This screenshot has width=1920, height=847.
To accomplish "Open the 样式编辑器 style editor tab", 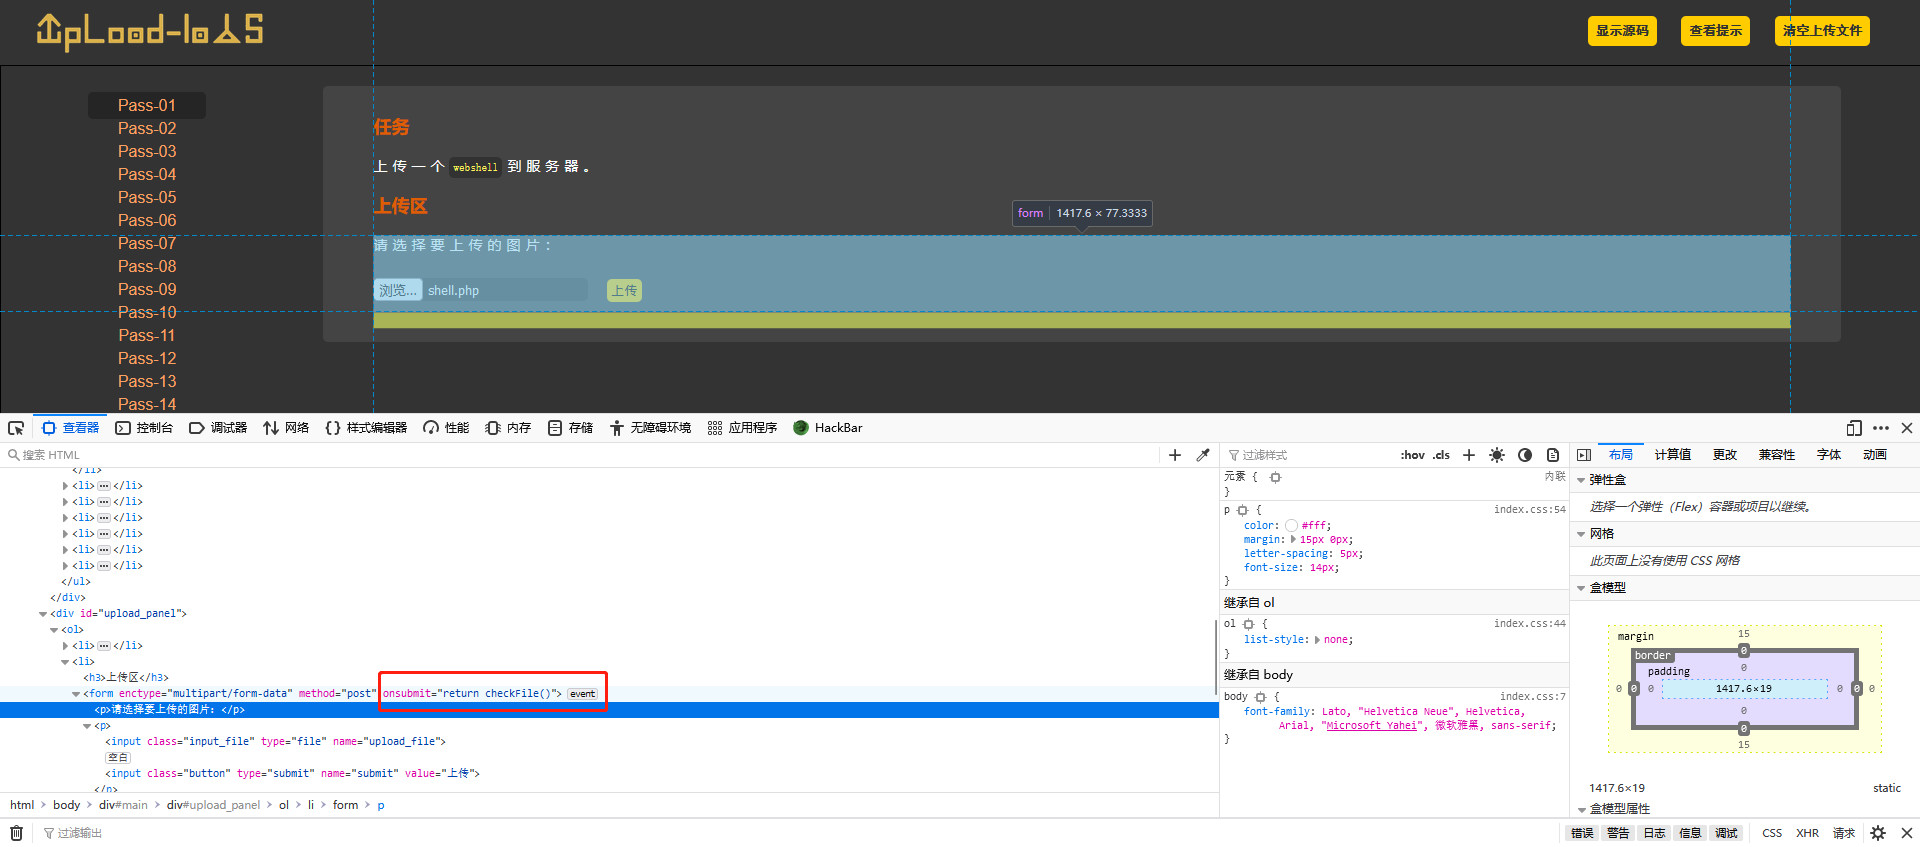I will 366,428.
